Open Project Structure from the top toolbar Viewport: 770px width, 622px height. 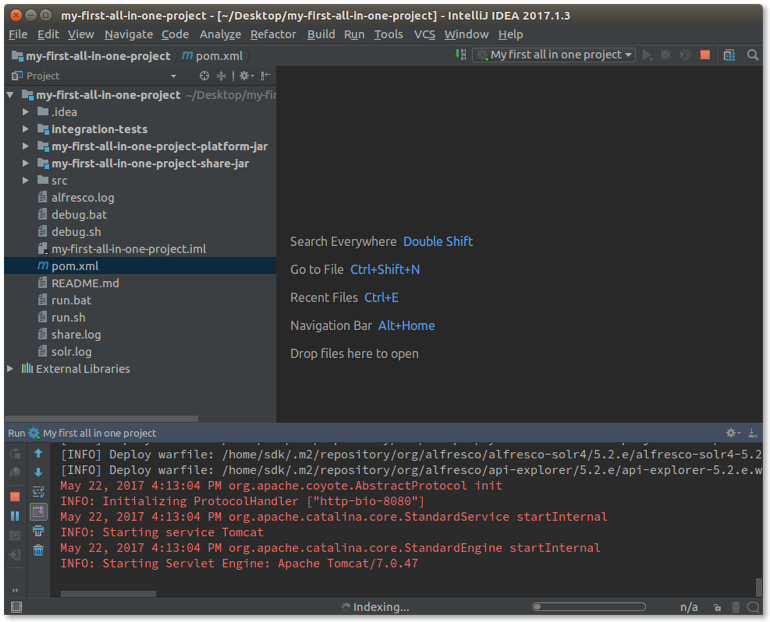pos(729,55)
